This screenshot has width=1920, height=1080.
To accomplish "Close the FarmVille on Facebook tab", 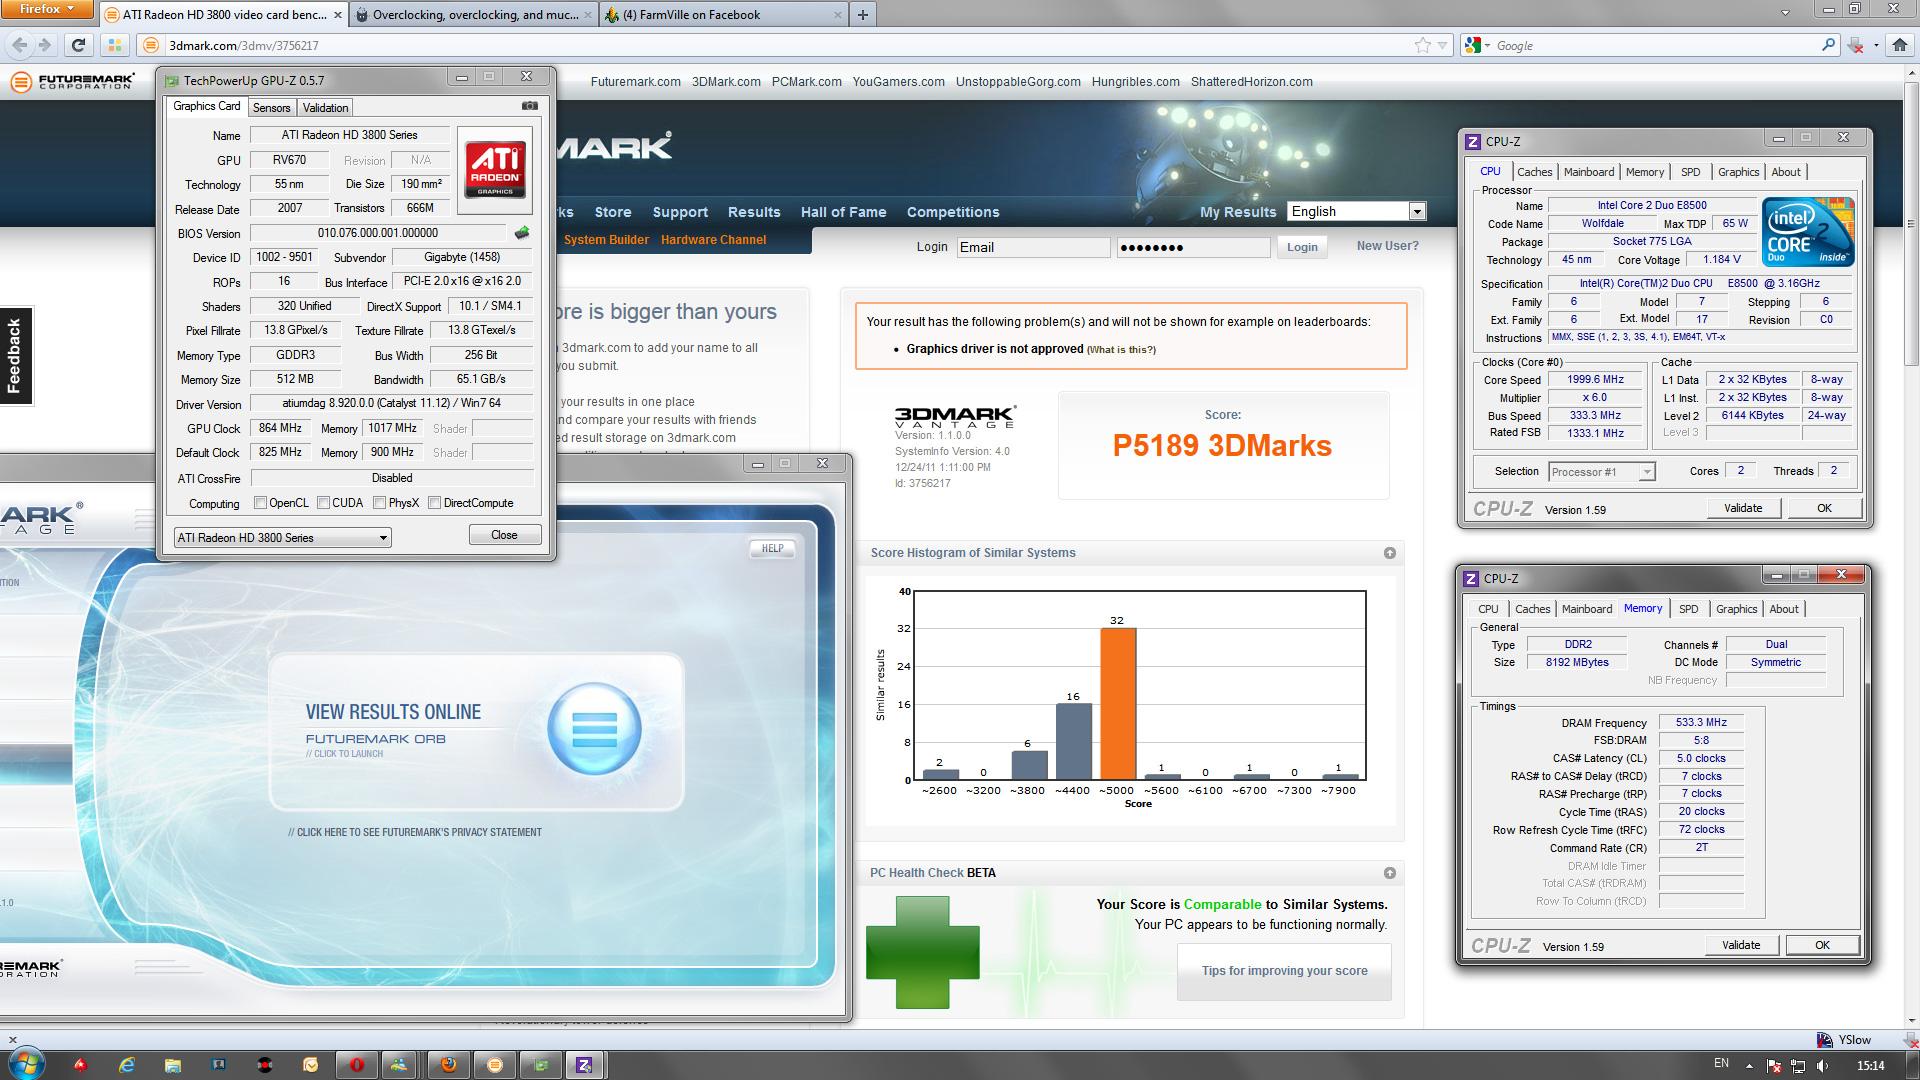I will point(838,15).
